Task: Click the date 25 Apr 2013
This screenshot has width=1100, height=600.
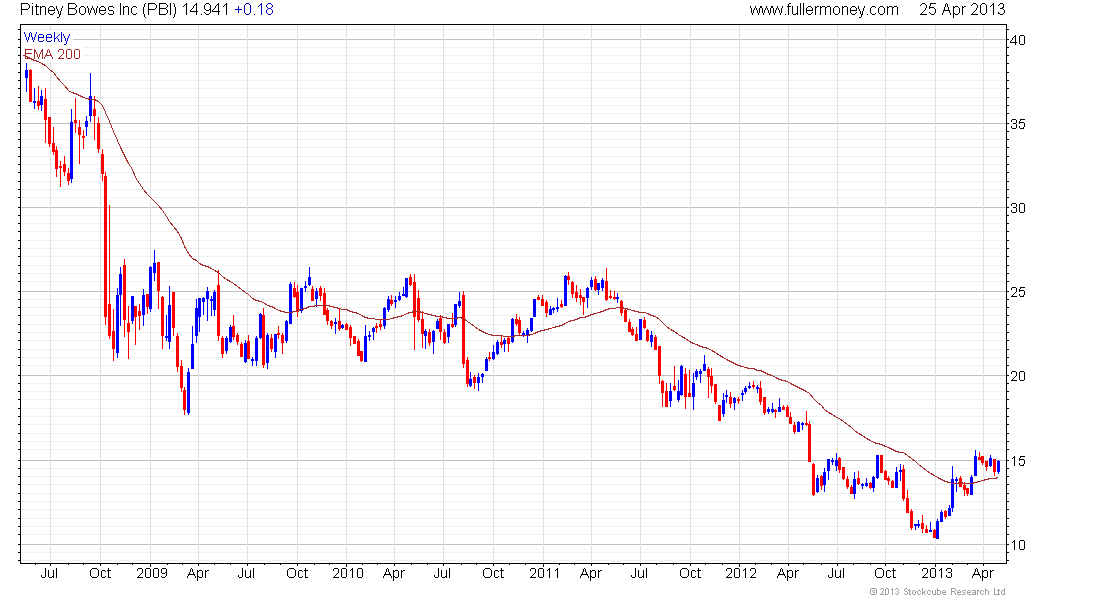Action: [x=962, y=10]
